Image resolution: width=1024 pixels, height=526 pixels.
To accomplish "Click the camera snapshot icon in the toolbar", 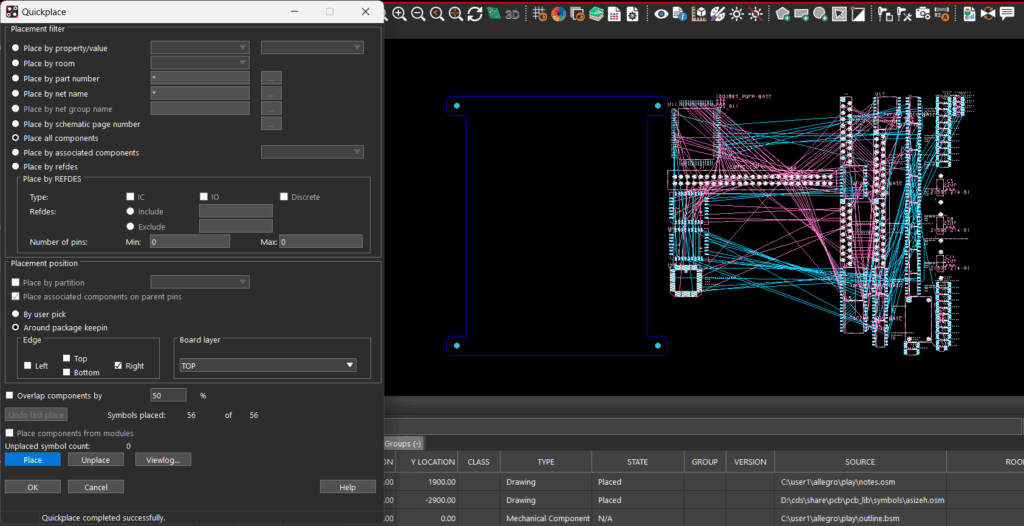I will [924, 14].
